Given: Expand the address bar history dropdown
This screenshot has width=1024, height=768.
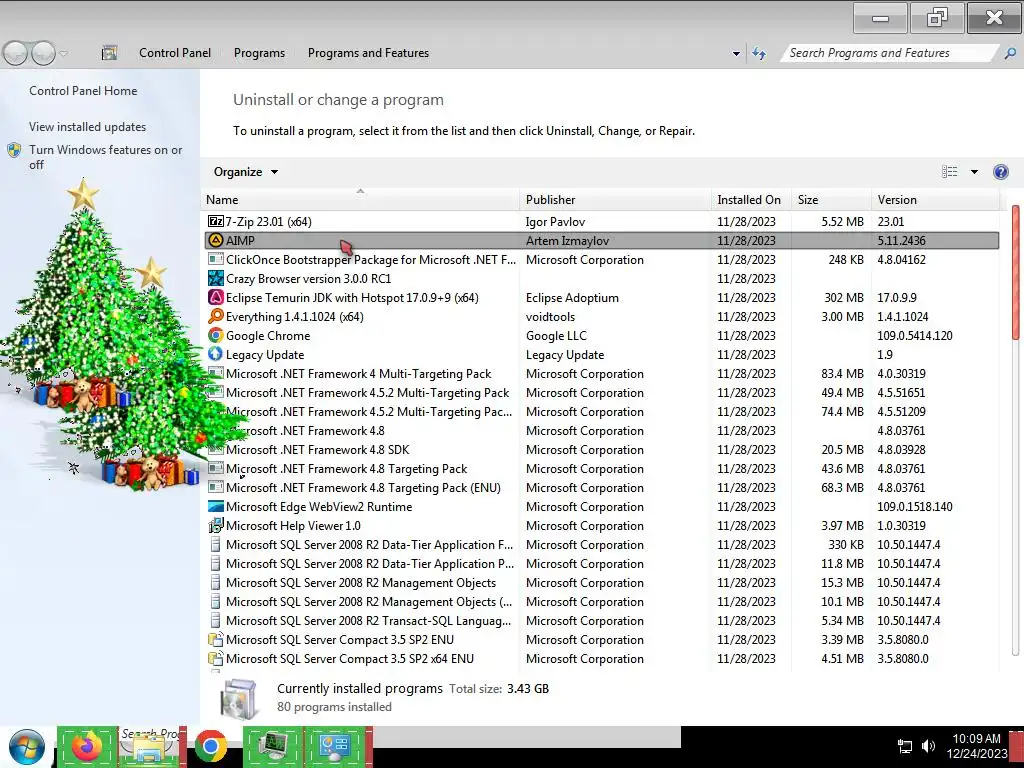Looking at the screenshot, I should tap(737, 54).
